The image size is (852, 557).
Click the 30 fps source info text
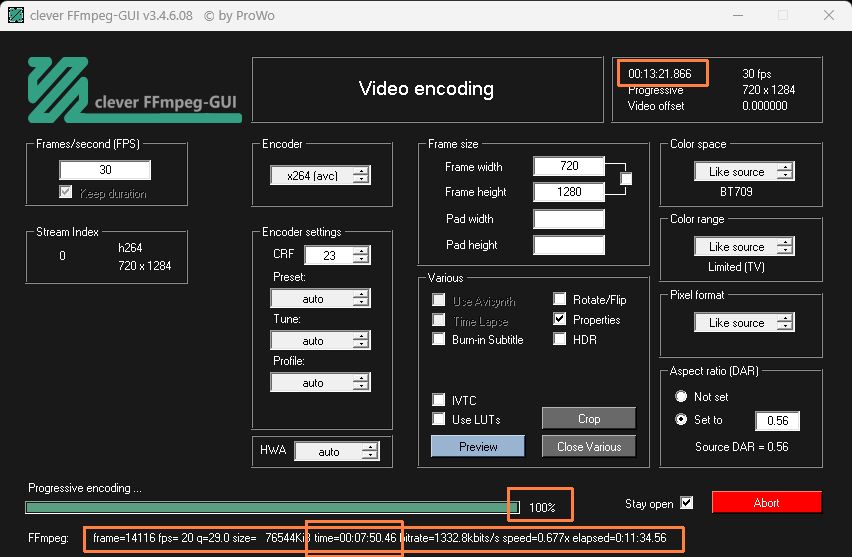756,74
